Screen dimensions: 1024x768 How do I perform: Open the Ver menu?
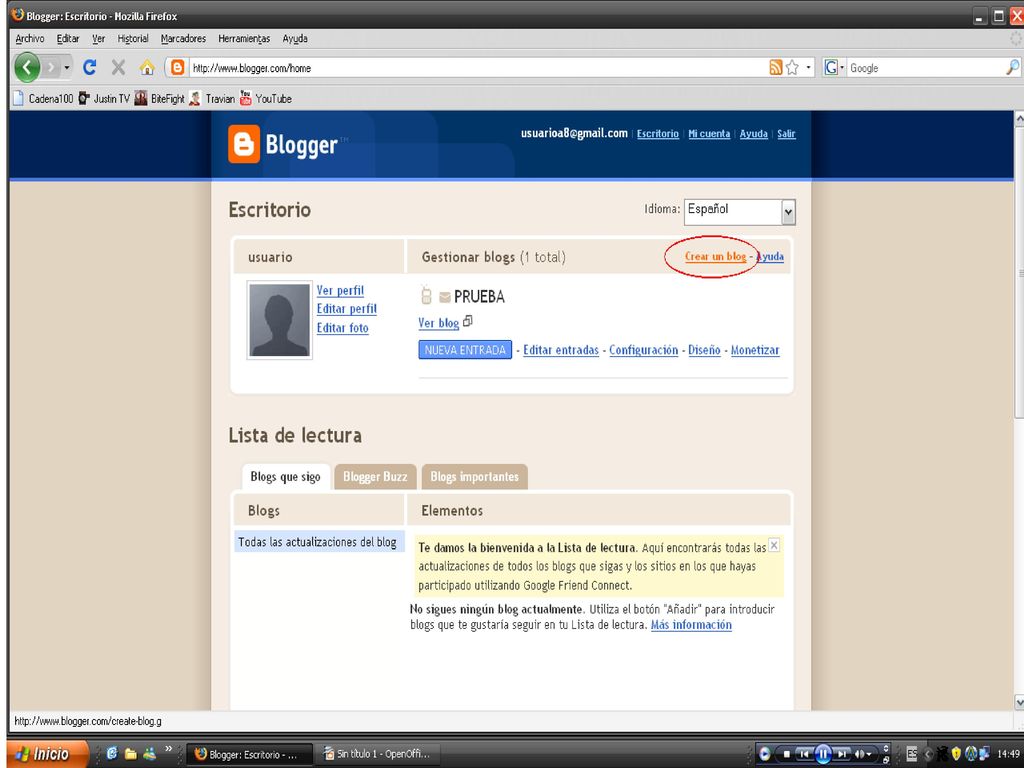tap(99, 39)
